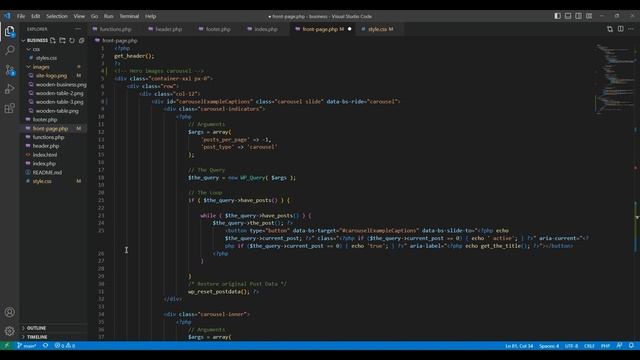Refresh the Explorer file tree
This screenshot has width=640, height=360.
tap(72, 40)
